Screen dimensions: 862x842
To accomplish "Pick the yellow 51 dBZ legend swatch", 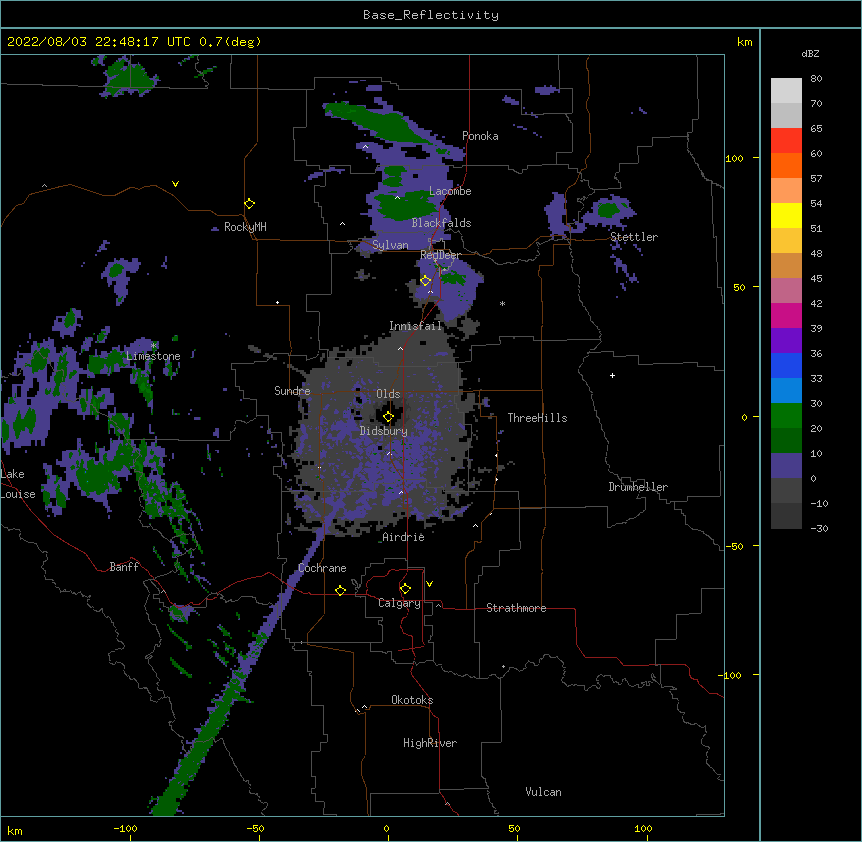I will pos(786,215).
